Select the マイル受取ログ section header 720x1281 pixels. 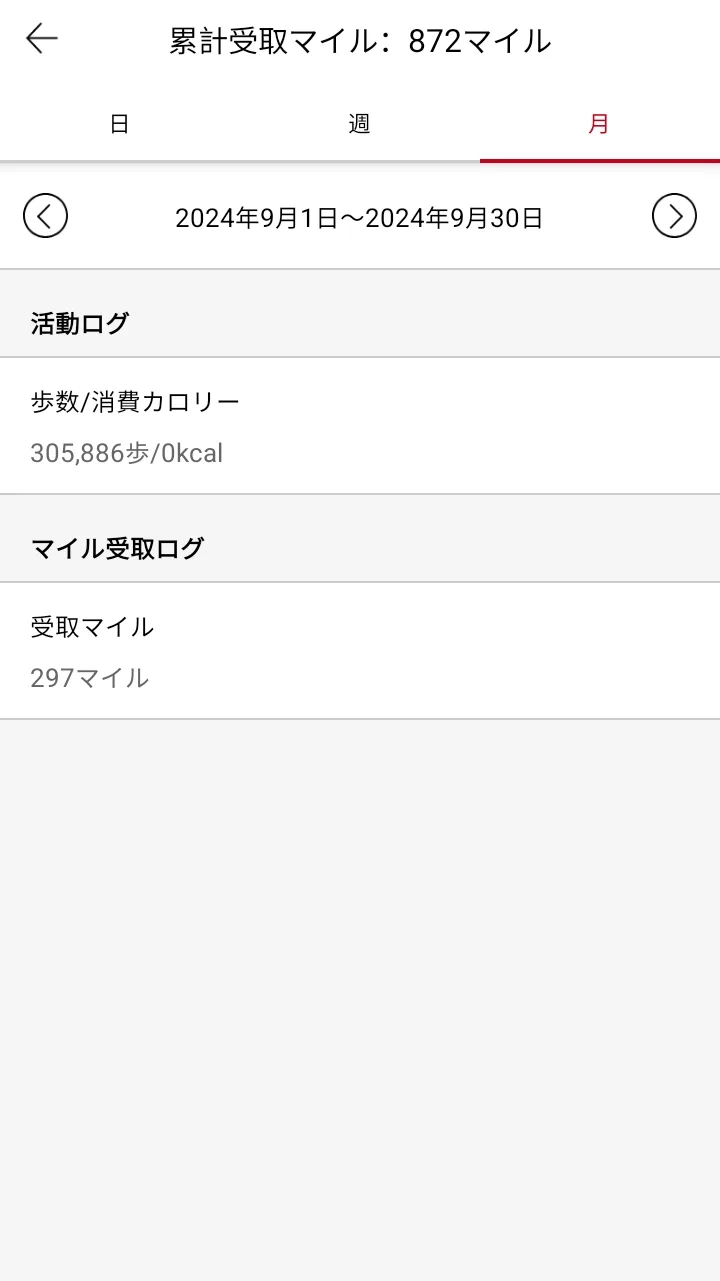117,548
